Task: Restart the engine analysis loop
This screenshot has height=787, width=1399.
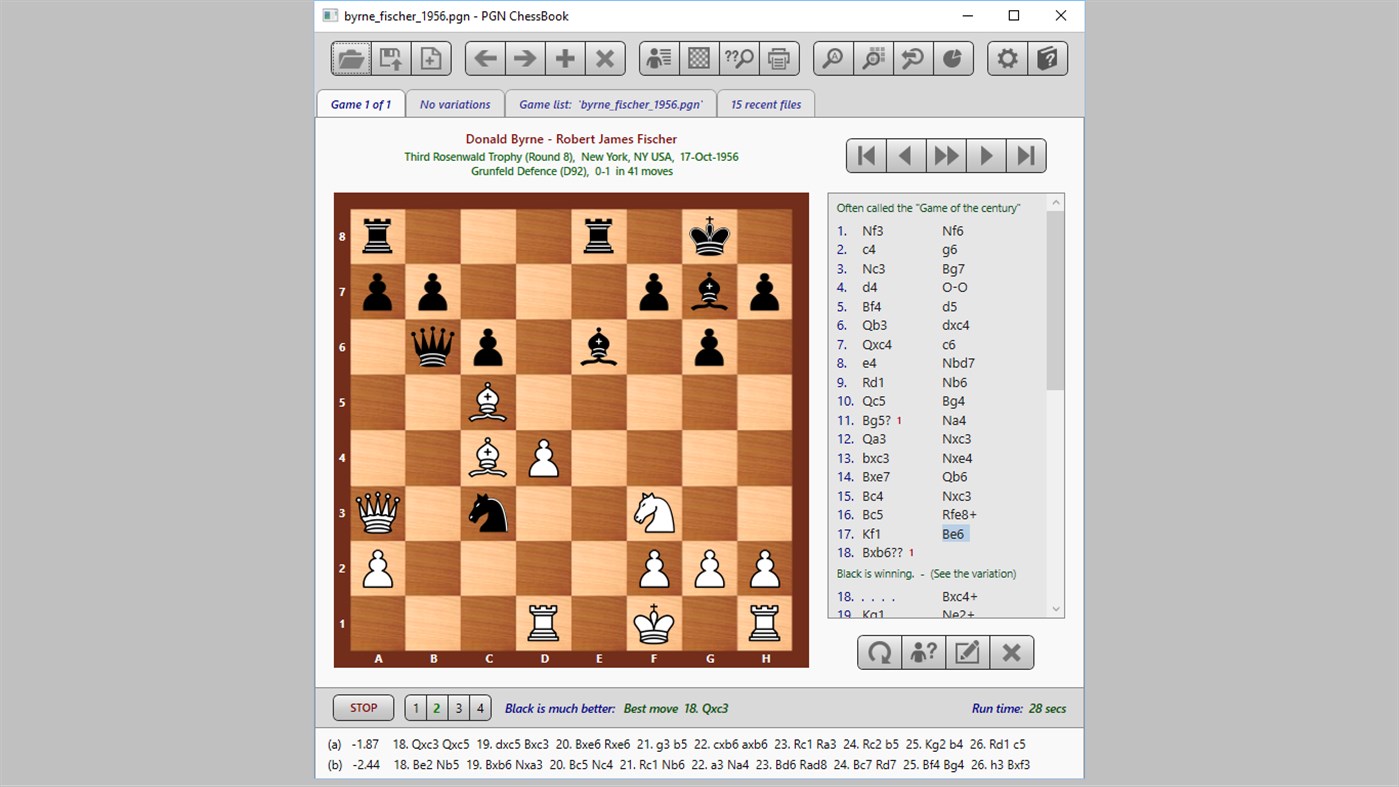Action: pyautogui.click(x=879, y=652)
